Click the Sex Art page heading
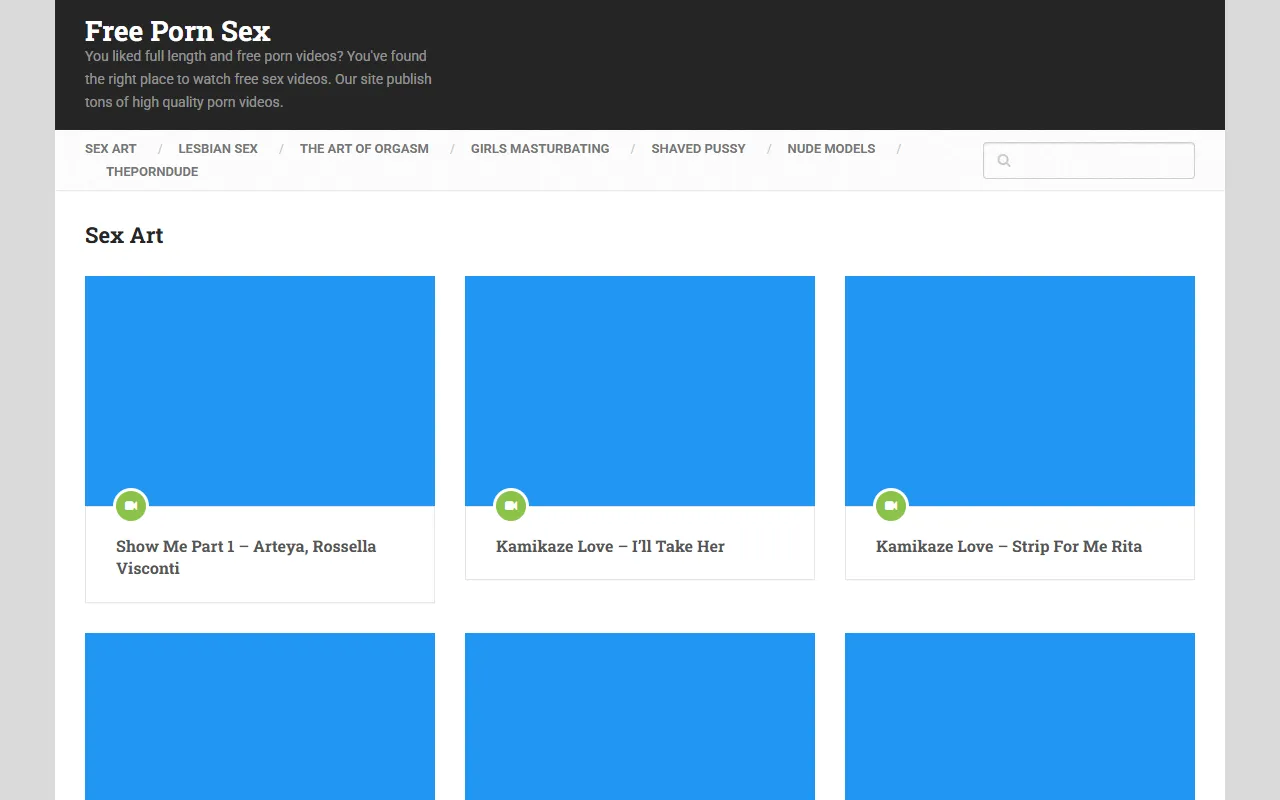This screenshot has width=1280, height=800. 124,236
